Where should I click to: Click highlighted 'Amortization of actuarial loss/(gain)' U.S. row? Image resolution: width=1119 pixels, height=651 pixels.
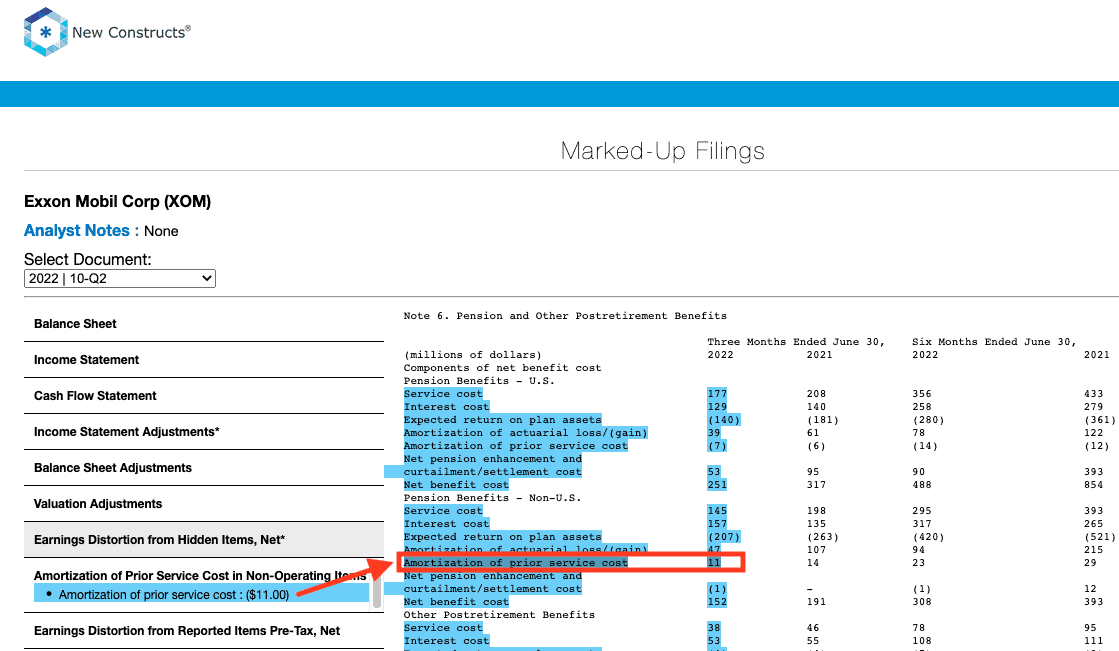tap(525, 433)
